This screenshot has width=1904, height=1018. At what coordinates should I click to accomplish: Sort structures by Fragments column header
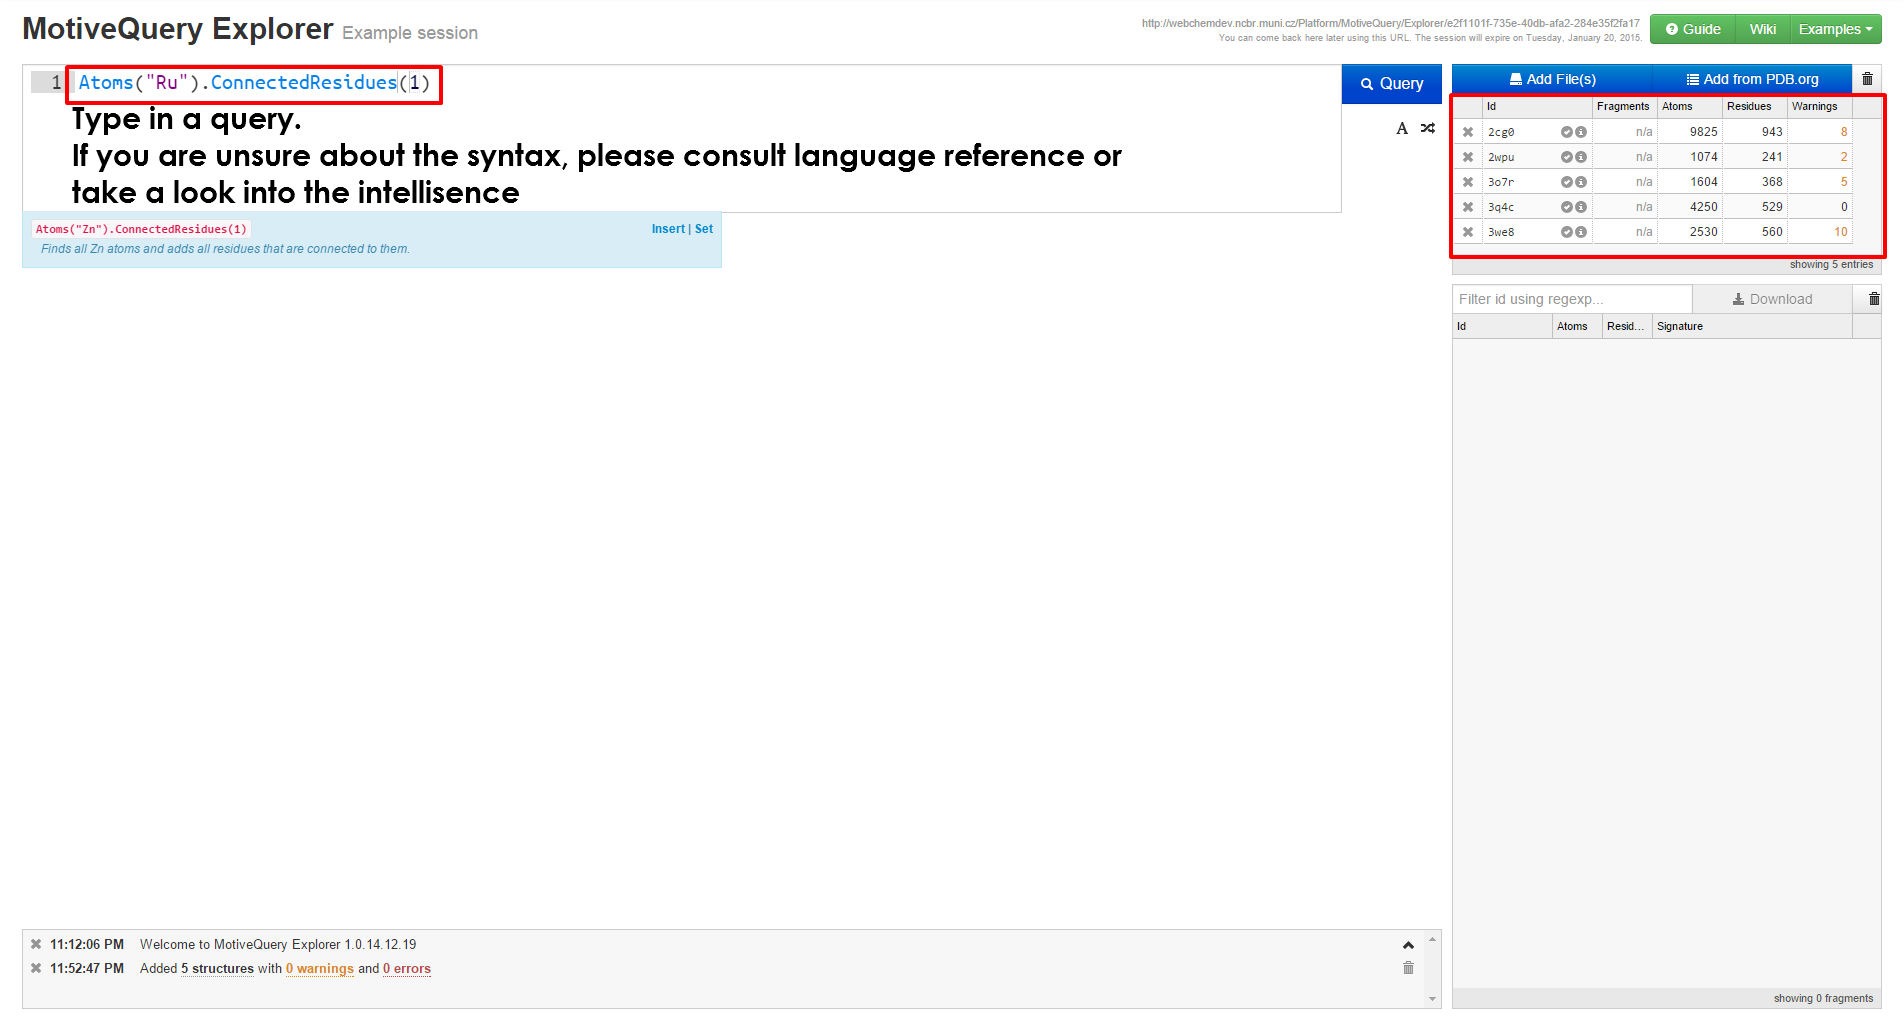coord(1624,106)
